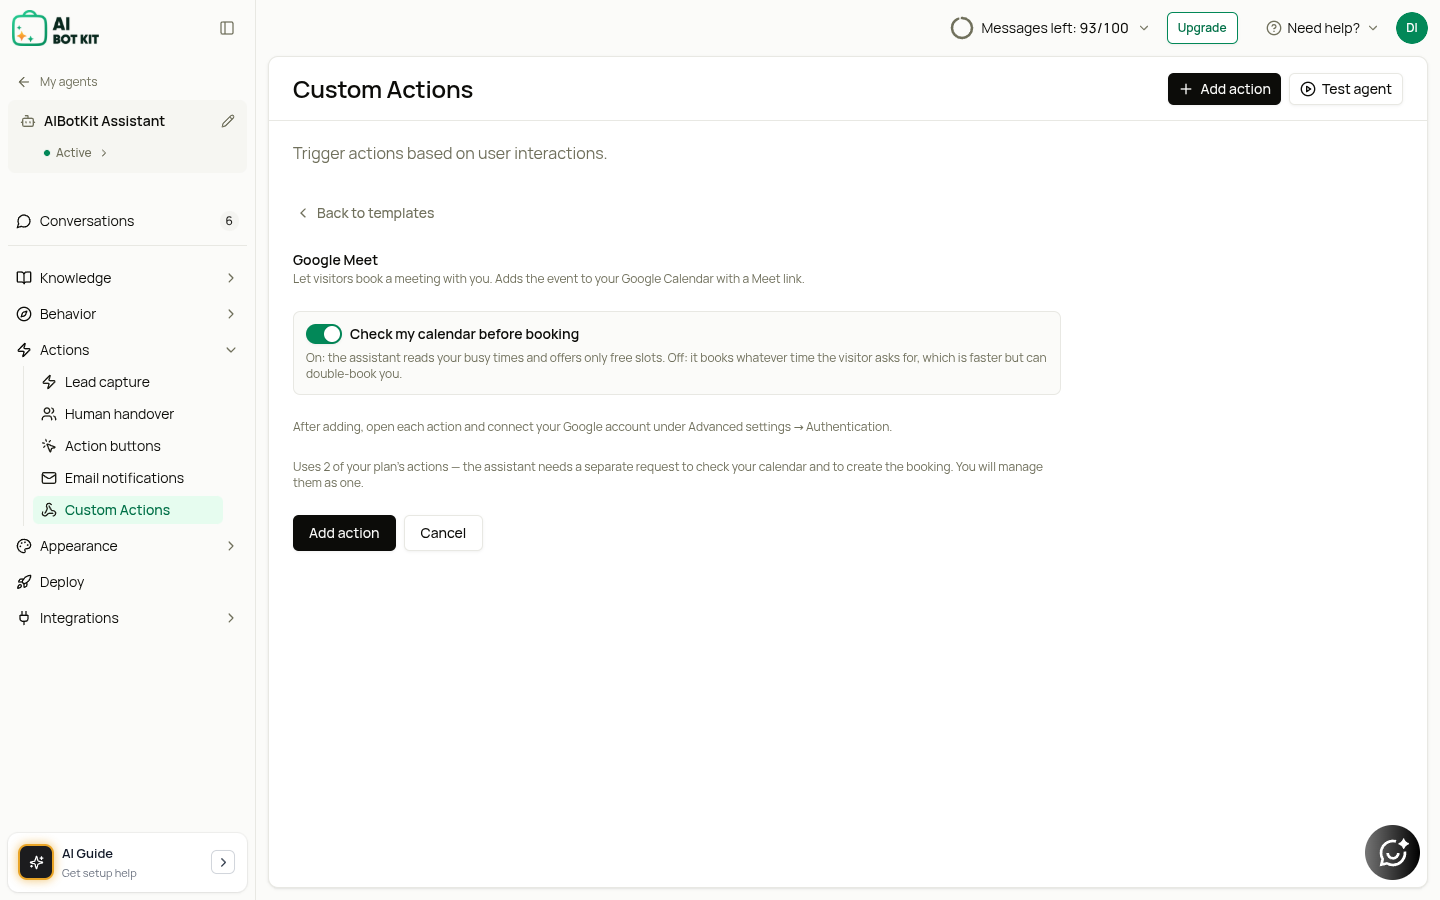Click the Integrations plug icon
This screenshot has height=900, width=1440.
pos(24,618)
